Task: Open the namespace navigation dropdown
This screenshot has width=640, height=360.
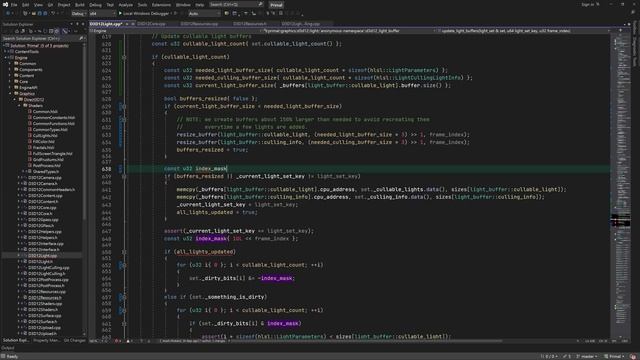Action: (348, 31)
